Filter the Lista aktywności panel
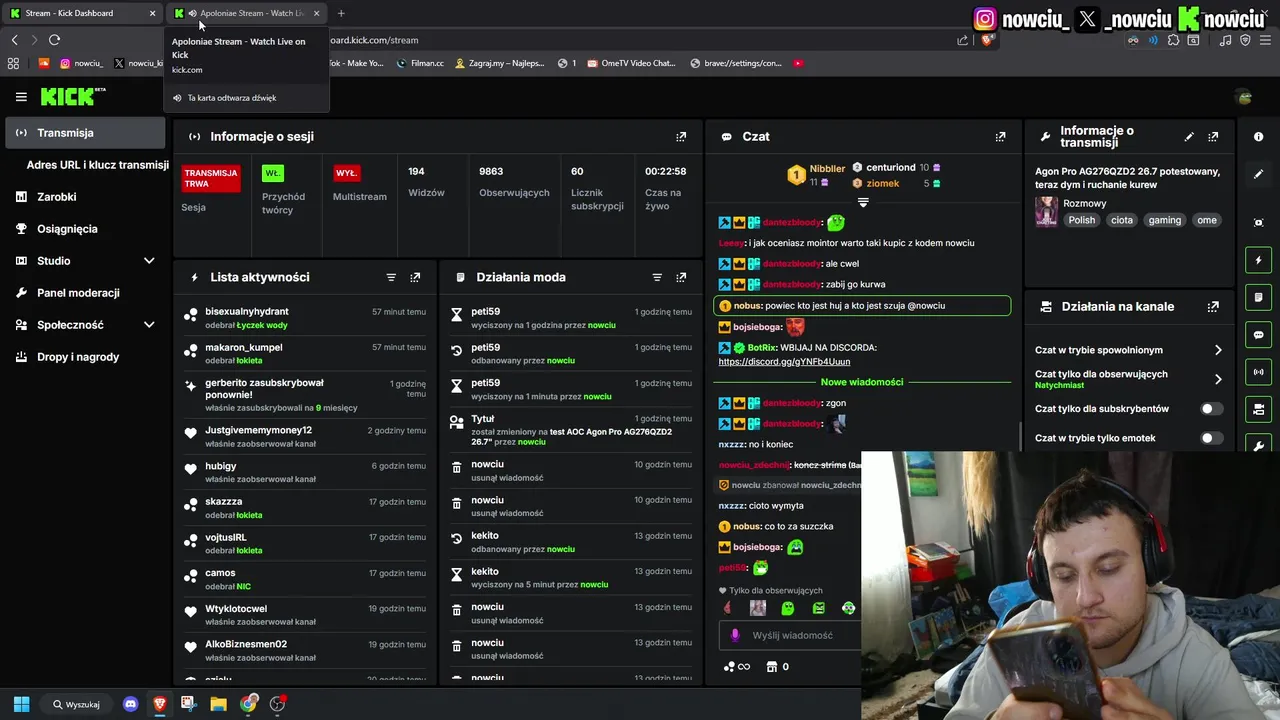 (x=391, y=277)
